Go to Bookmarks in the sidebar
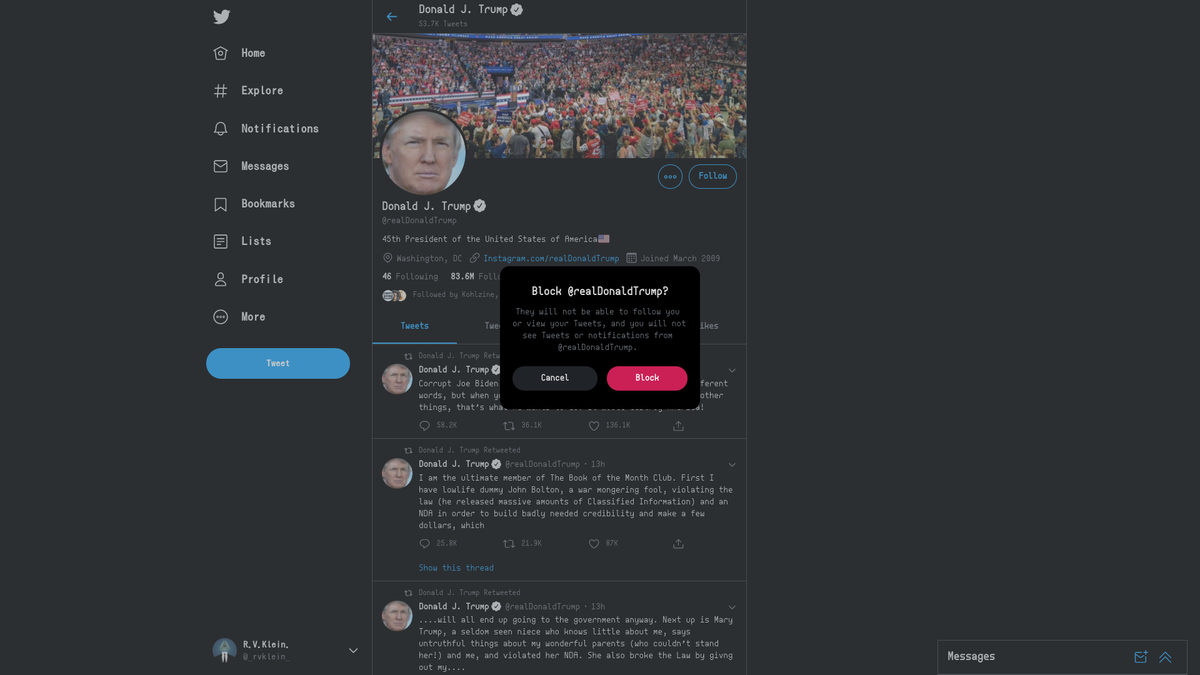This screenshot has height=675, width=1200. [254, 204]
